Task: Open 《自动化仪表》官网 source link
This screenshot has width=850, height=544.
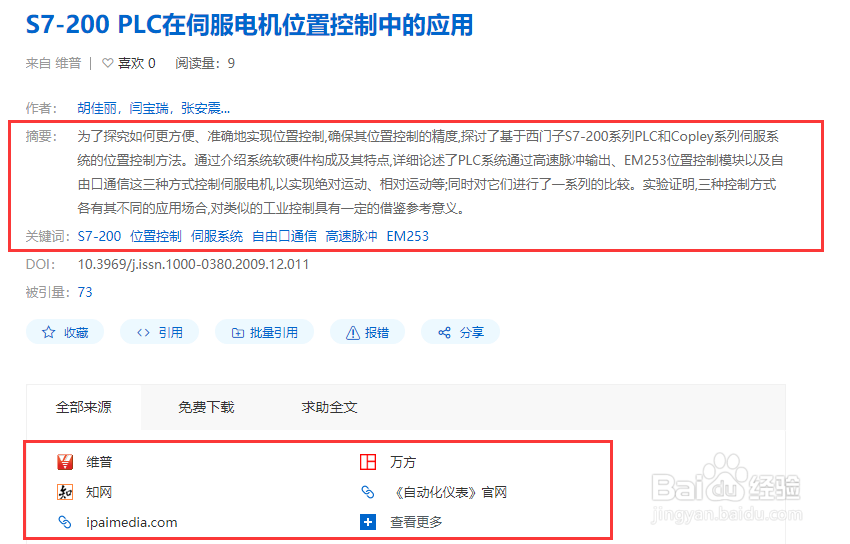Action: pos(448,492)
